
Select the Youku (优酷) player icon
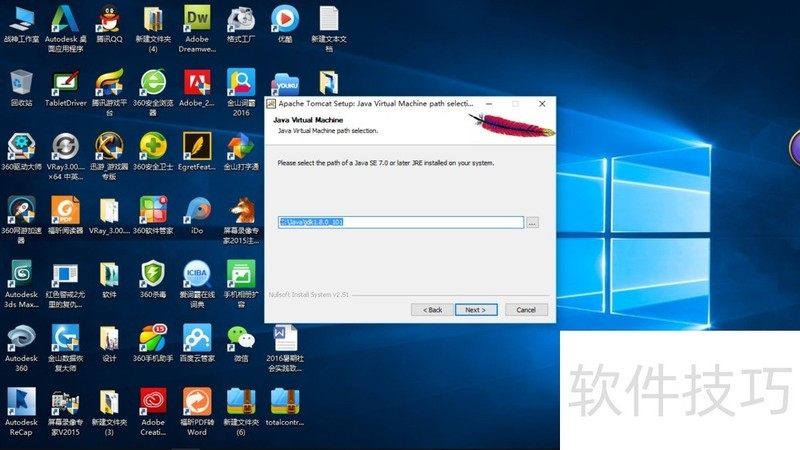[285, 19]
